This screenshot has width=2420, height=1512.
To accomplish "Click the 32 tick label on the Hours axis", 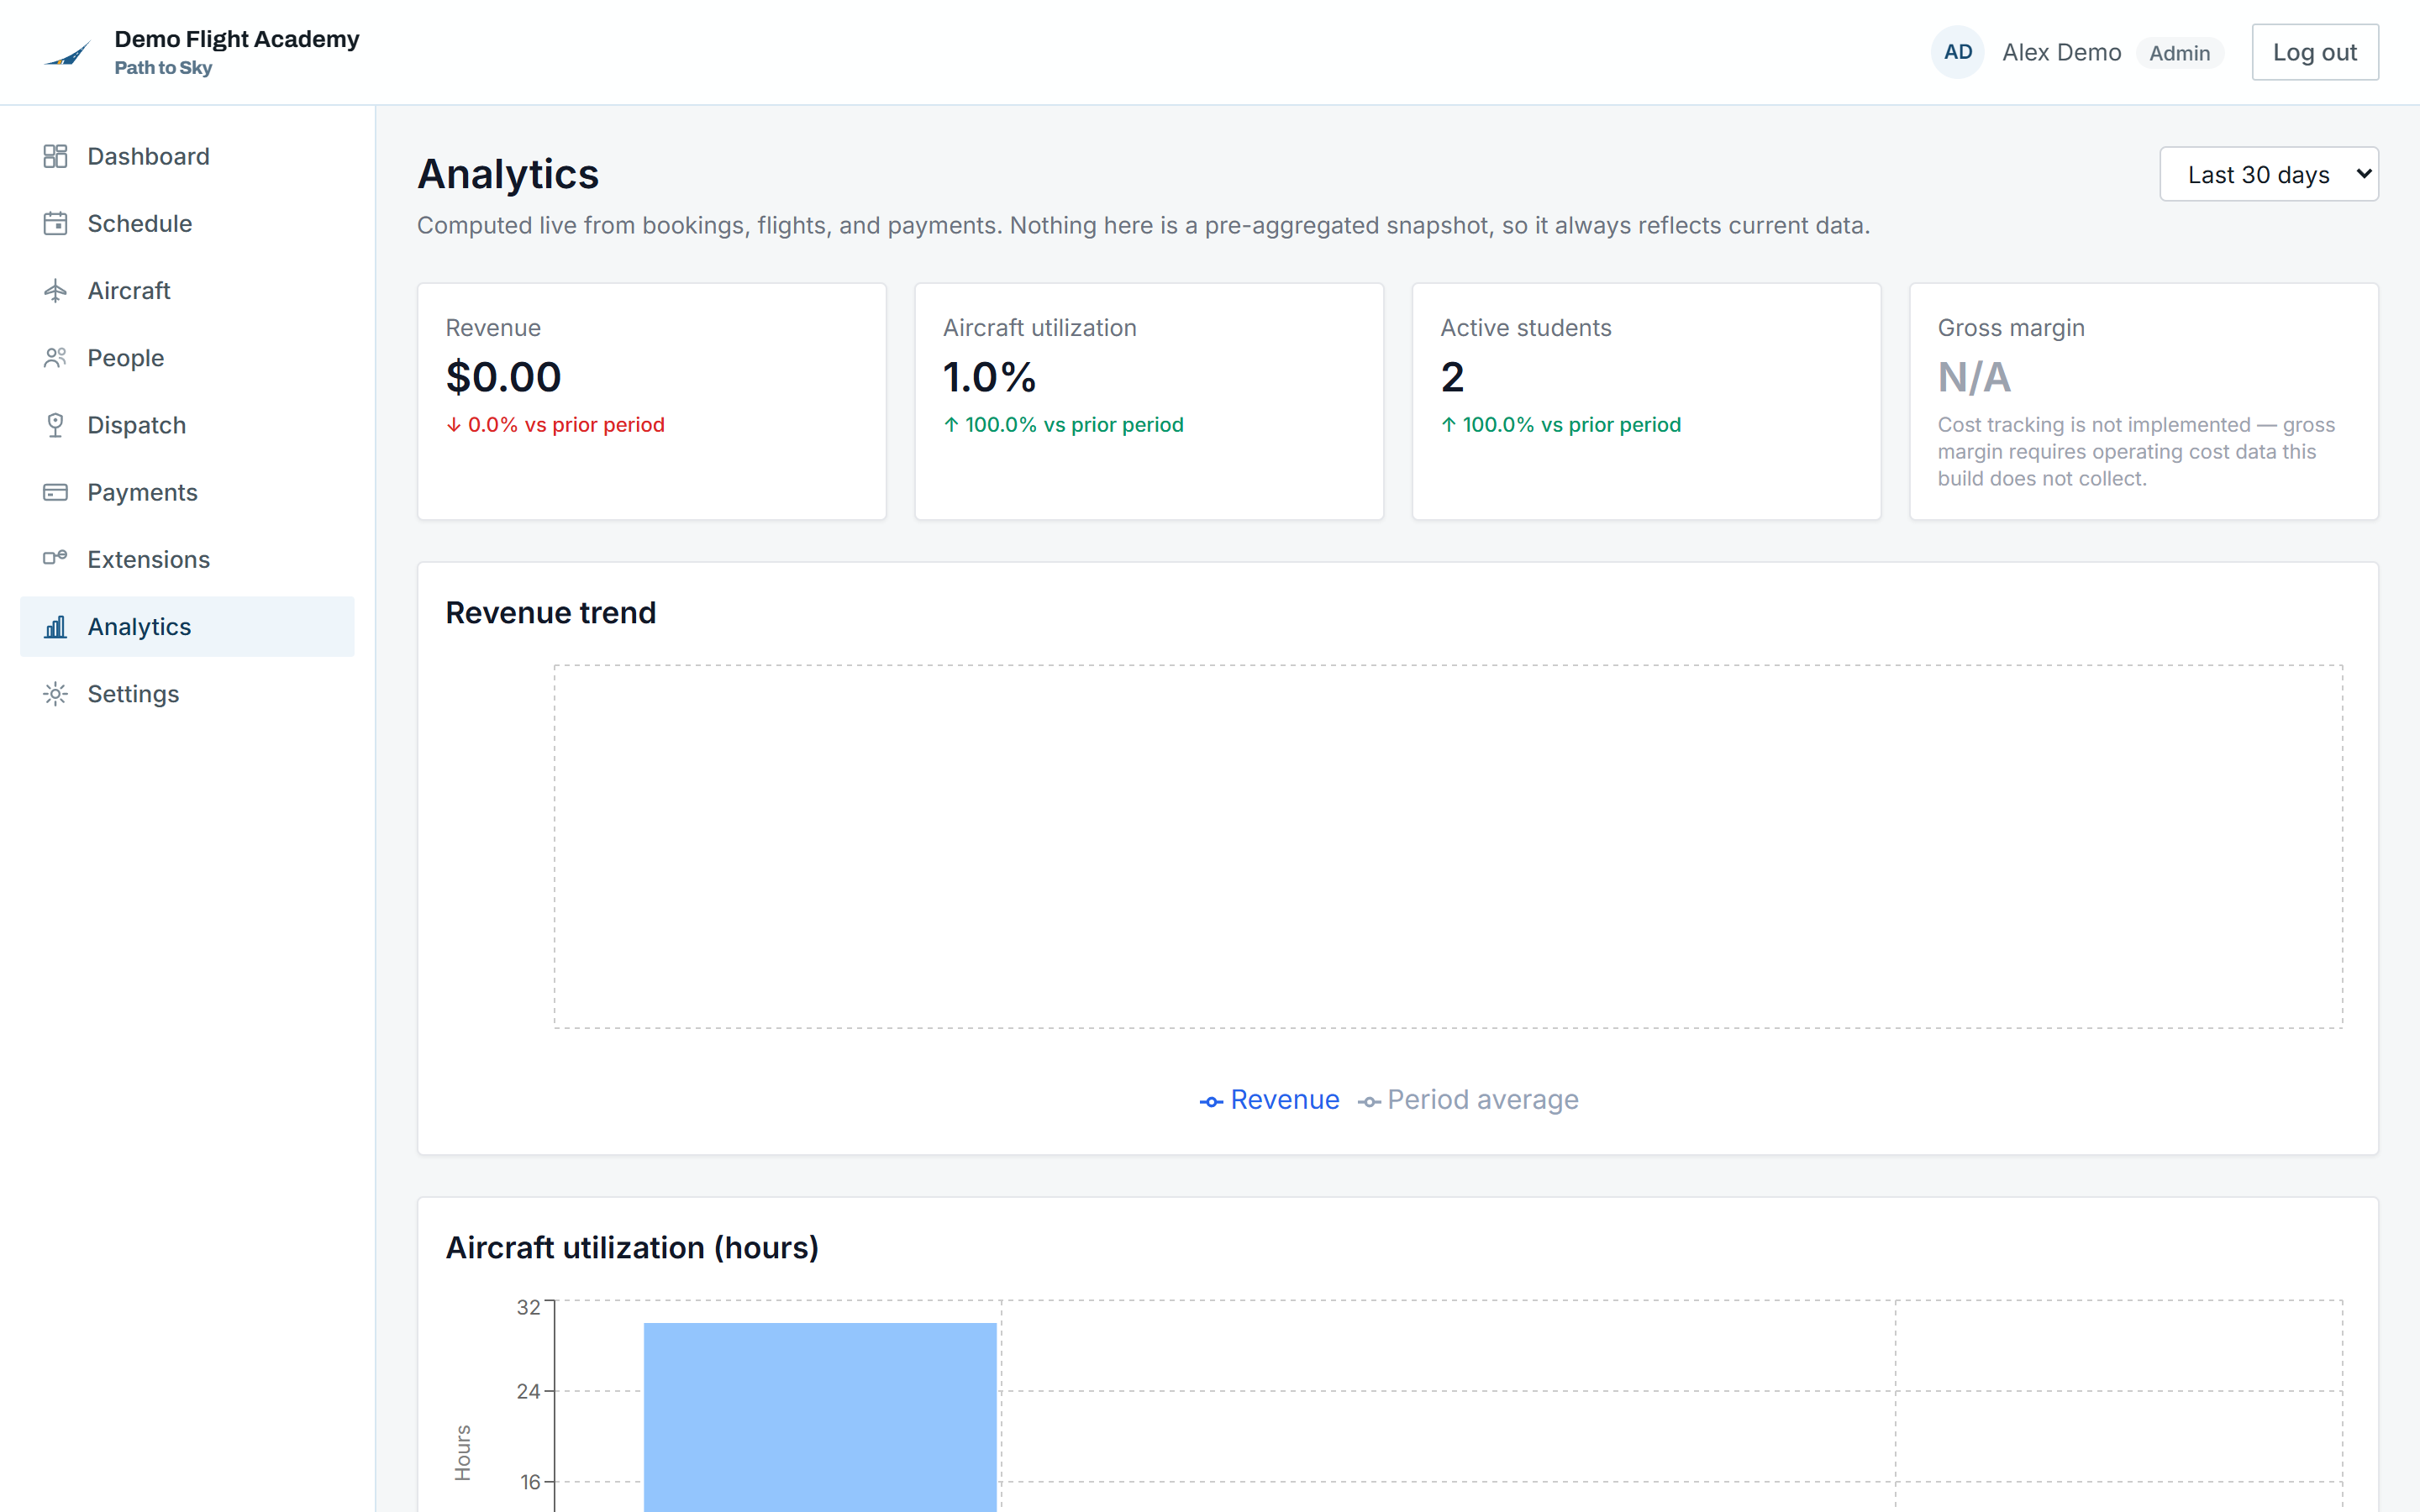I will (528, 1307).
